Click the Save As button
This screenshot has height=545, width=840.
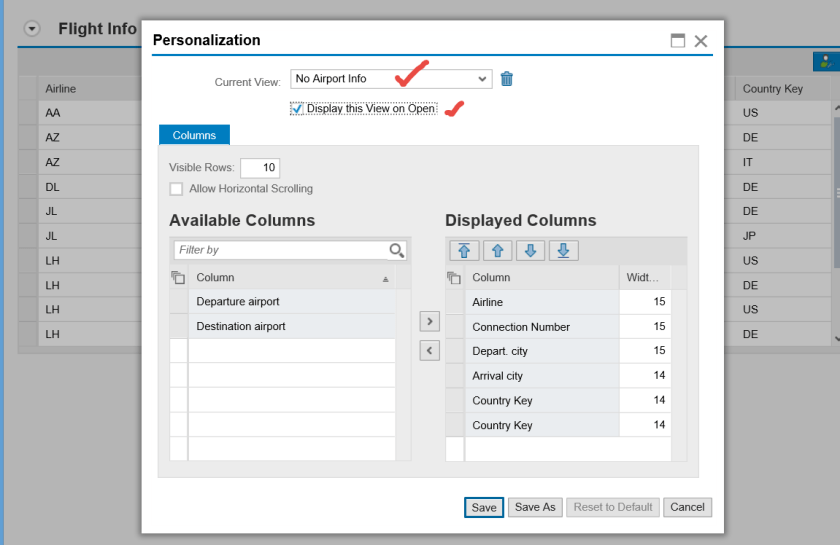coord(535,507)
